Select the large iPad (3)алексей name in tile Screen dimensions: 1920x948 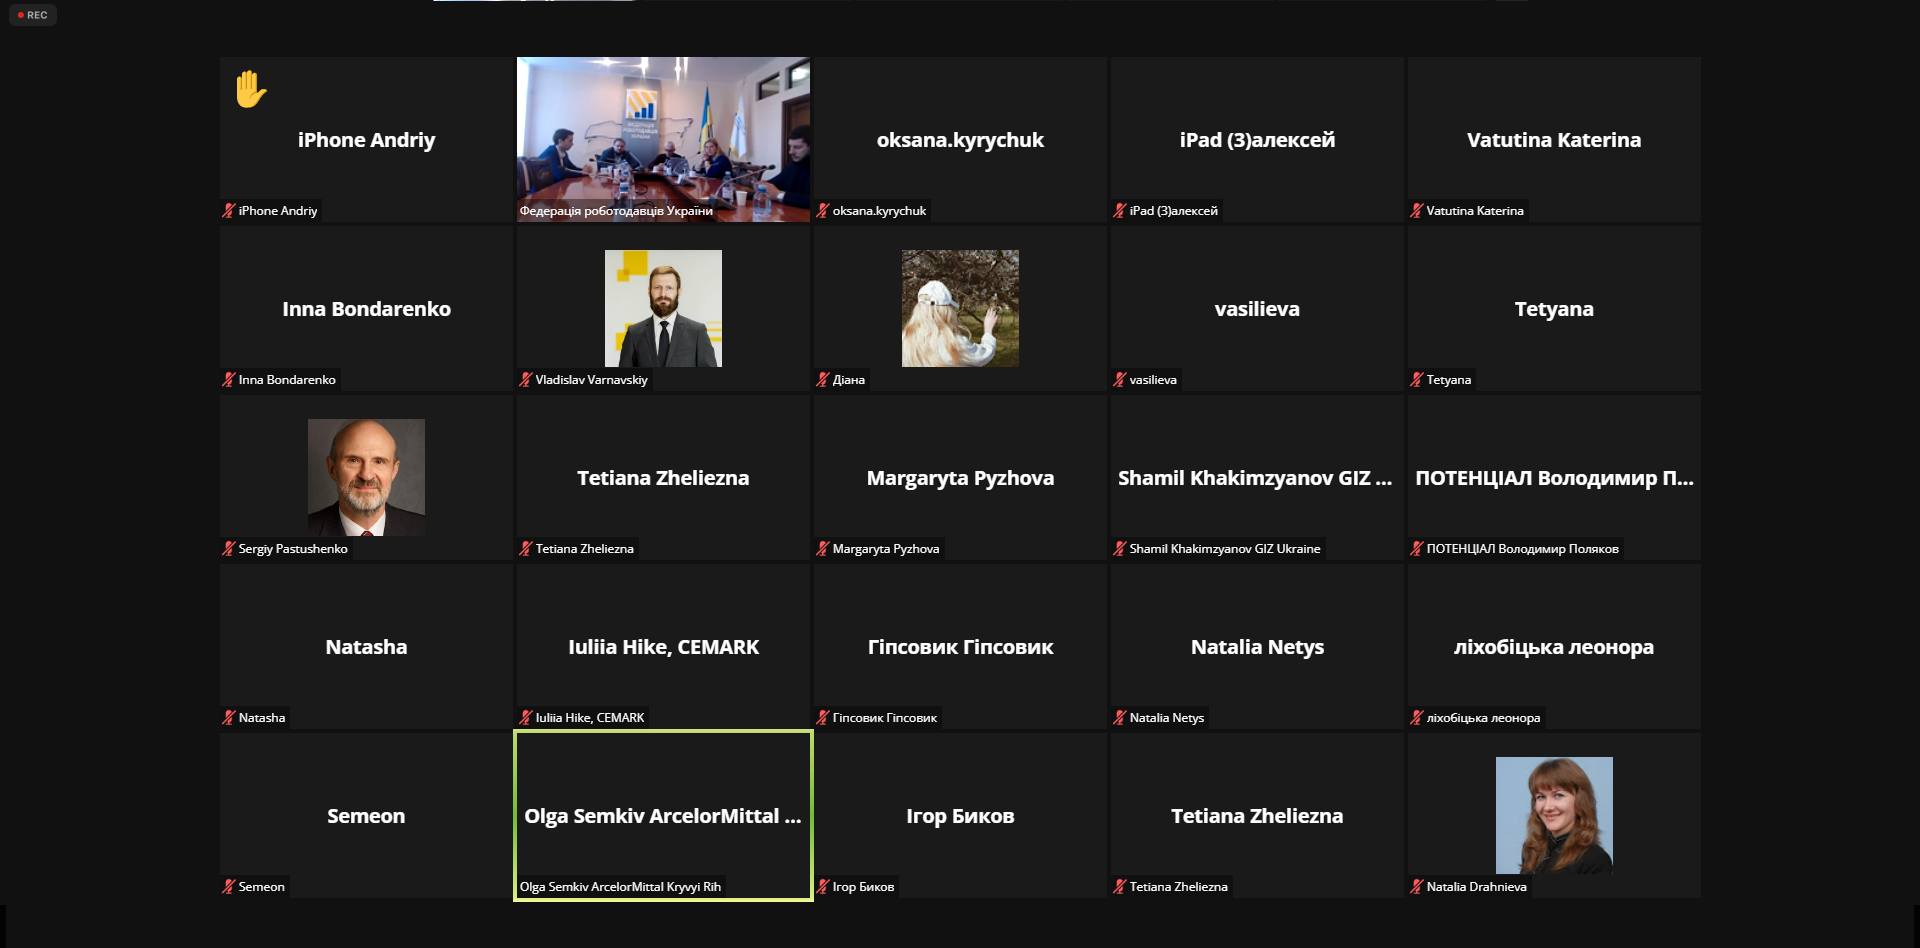pos(1257,140)
